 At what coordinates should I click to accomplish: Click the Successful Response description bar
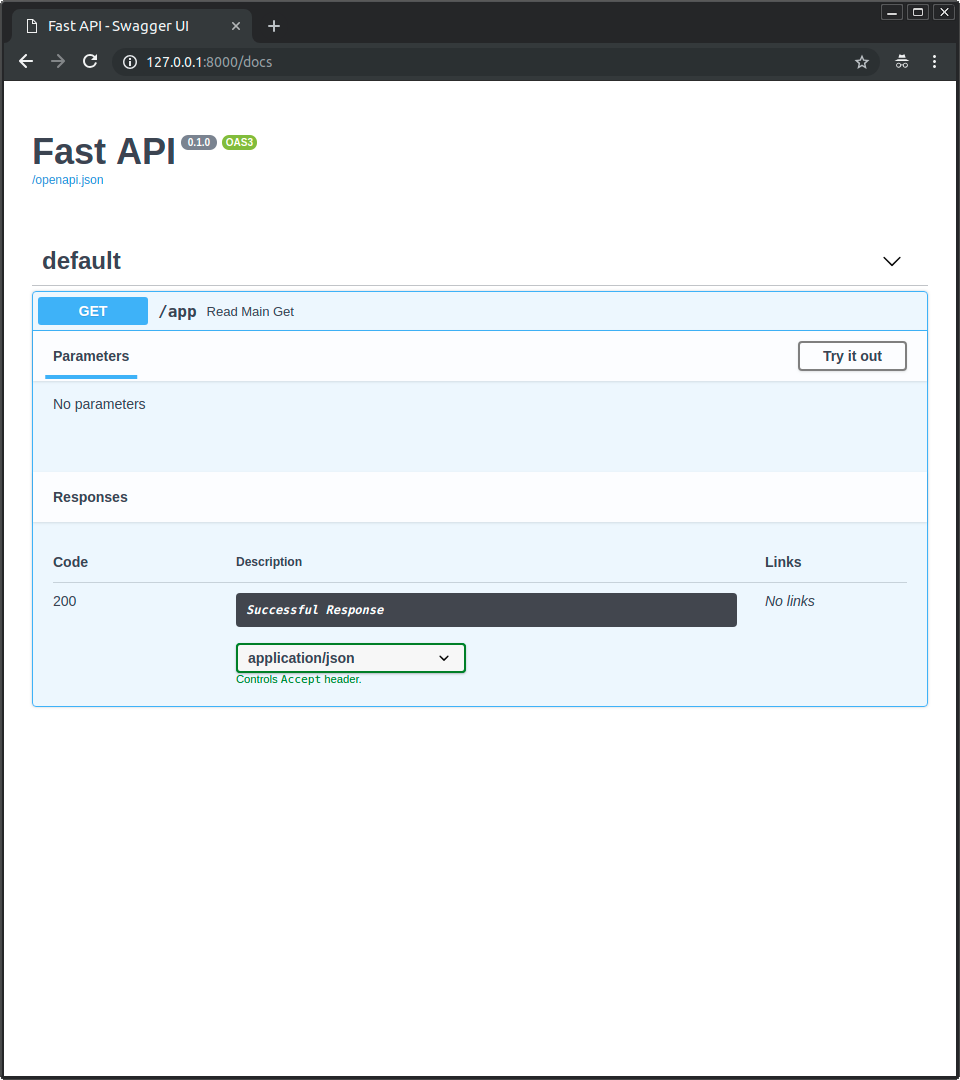tap(486, 609)
